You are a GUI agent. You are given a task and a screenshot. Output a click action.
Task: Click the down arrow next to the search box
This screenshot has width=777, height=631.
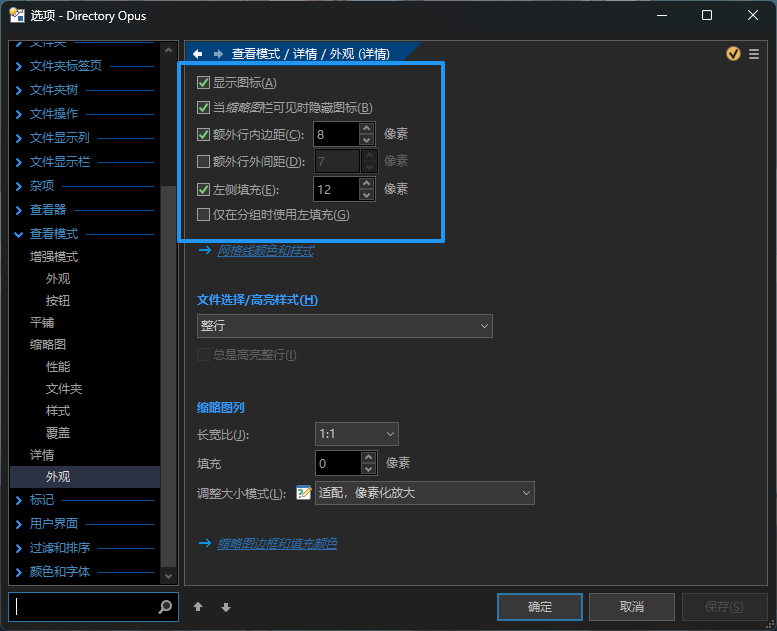tap(226, 607)
